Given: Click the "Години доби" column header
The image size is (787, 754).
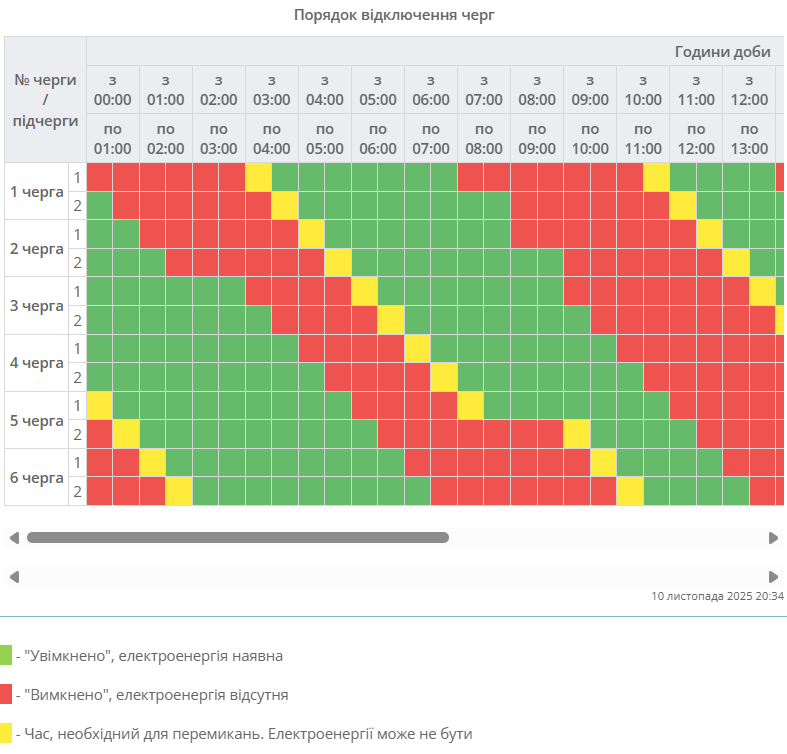Looking at the screenshot, I should click(x=722, y=52).
